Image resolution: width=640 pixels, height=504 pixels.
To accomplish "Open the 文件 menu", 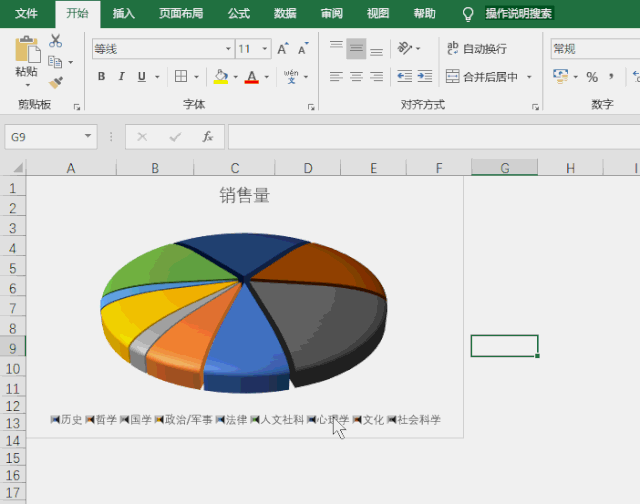I will tap(27, 13).
